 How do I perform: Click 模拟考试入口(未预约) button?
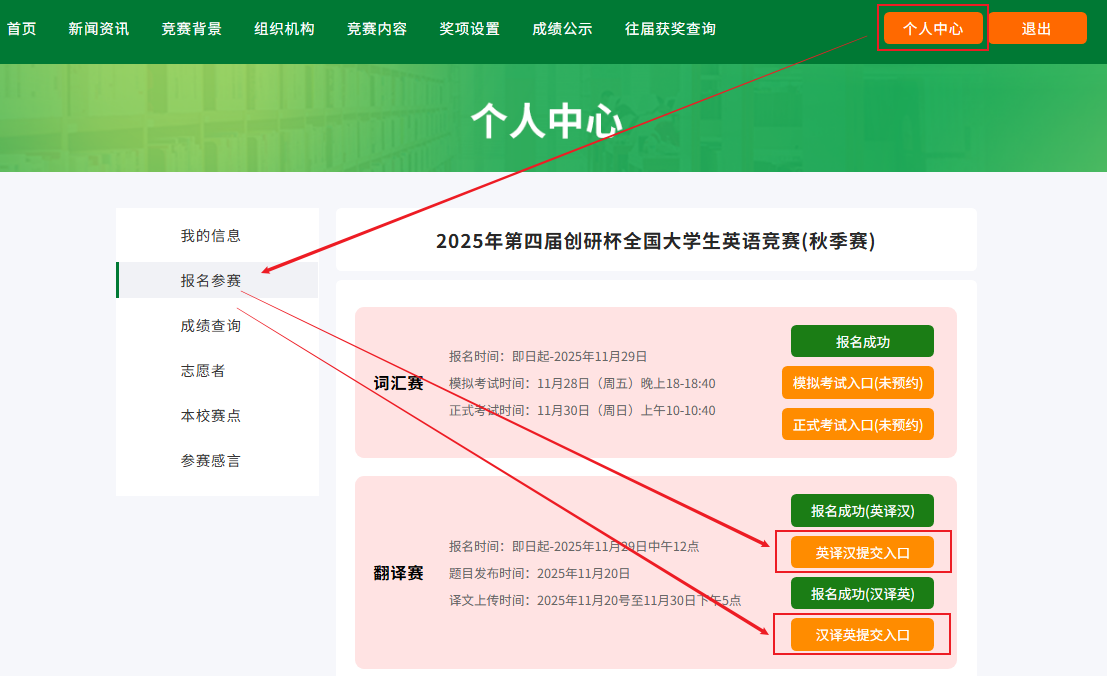(x=857, y=383)
